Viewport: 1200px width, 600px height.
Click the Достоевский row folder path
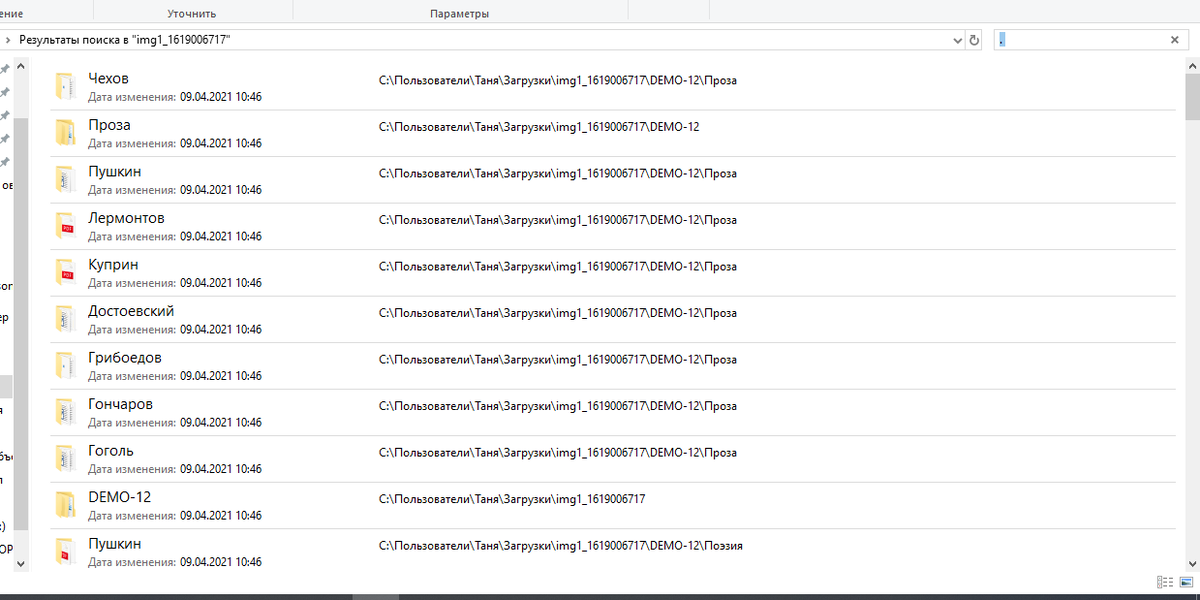(x=558, y=313)
